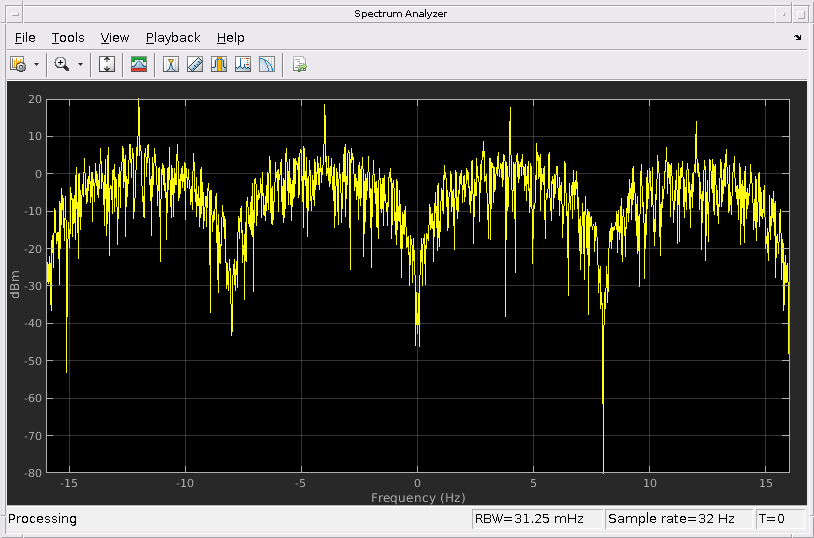This screenshot has height=538, width=814.
Task: Click the Generate Script icon
Action: [x=300, y=64]
